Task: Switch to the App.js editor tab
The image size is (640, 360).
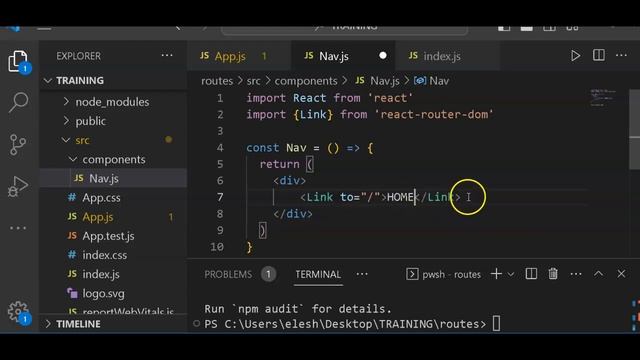Action: (x=230, y=56)
